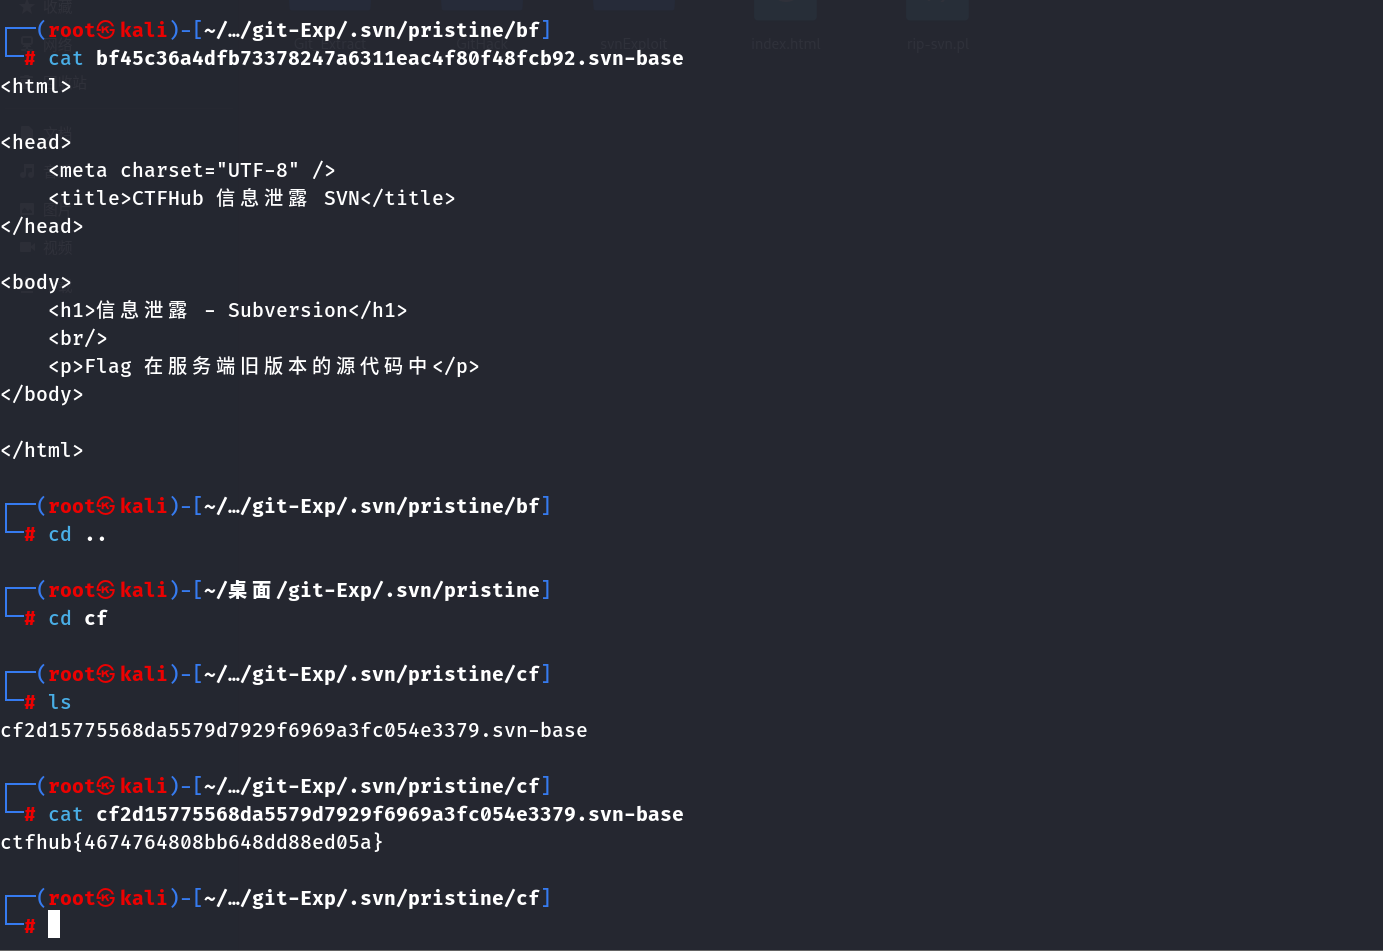This screenshot has height=951, width=1383.
Task: Click the "cd .." command text
Action: click(77, 534)
